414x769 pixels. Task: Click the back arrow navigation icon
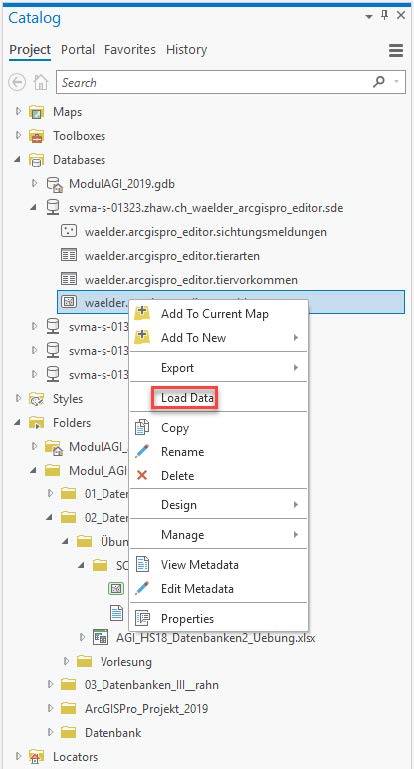[17, 82]
